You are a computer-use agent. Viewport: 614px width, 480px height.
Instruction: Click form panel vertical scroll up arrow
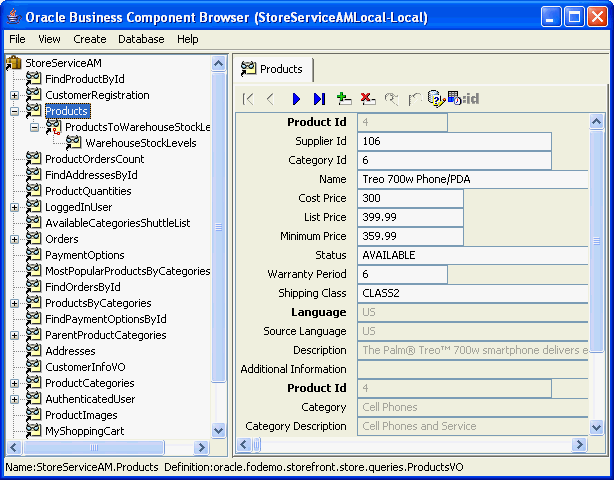point(596,122)
